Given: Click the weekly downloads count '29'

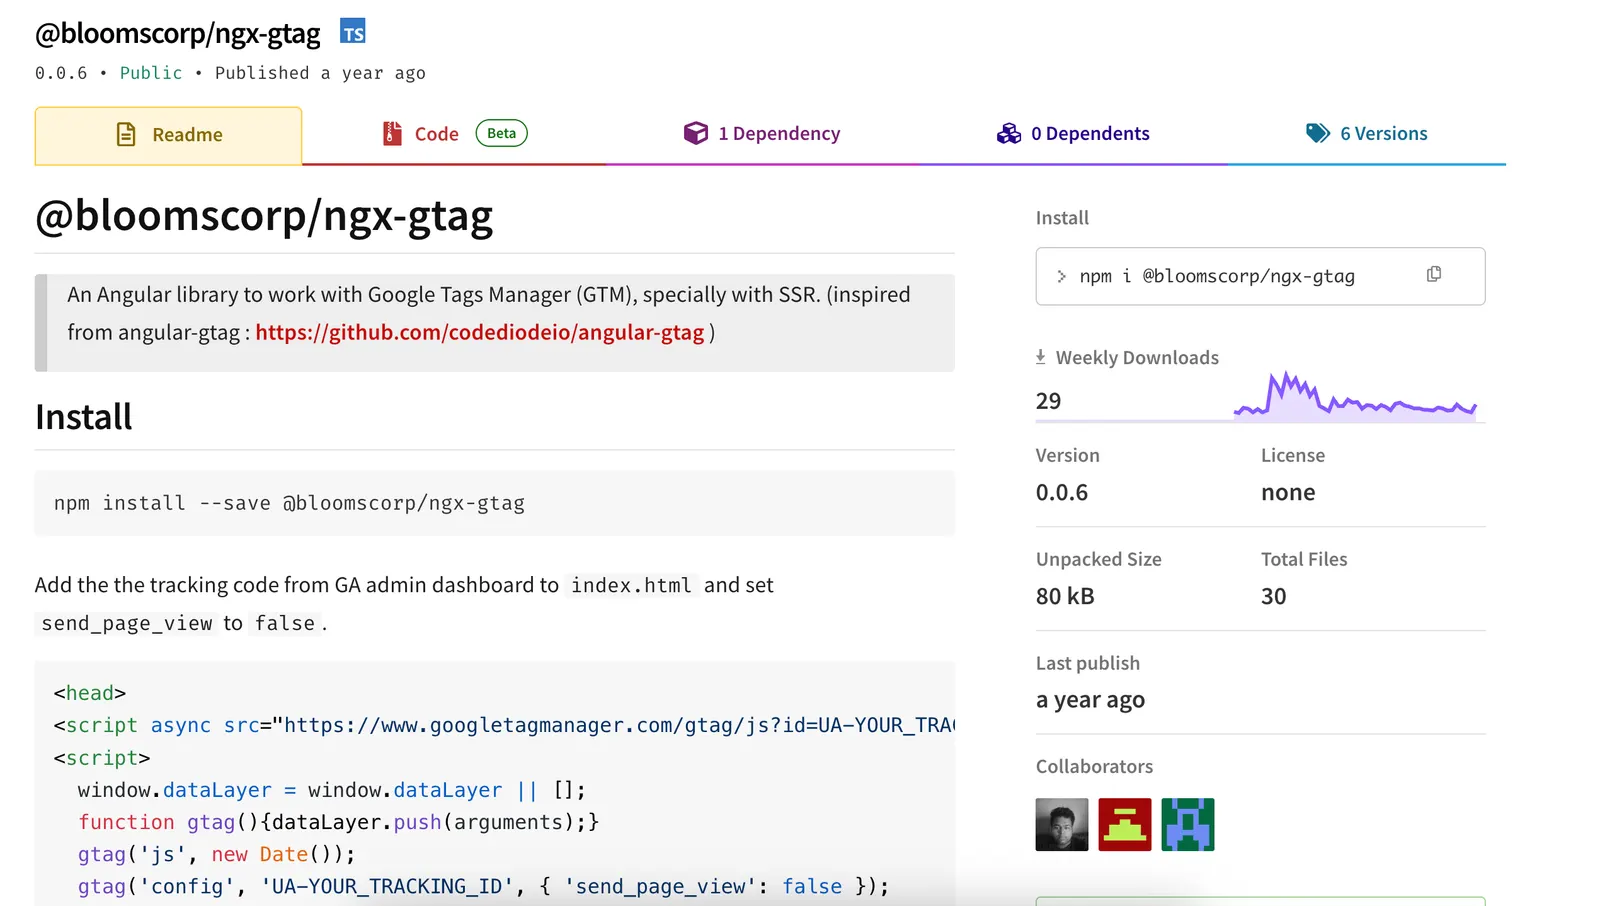Looking at the screenshot, I should pyautogui.click(x=1048, y=401).
